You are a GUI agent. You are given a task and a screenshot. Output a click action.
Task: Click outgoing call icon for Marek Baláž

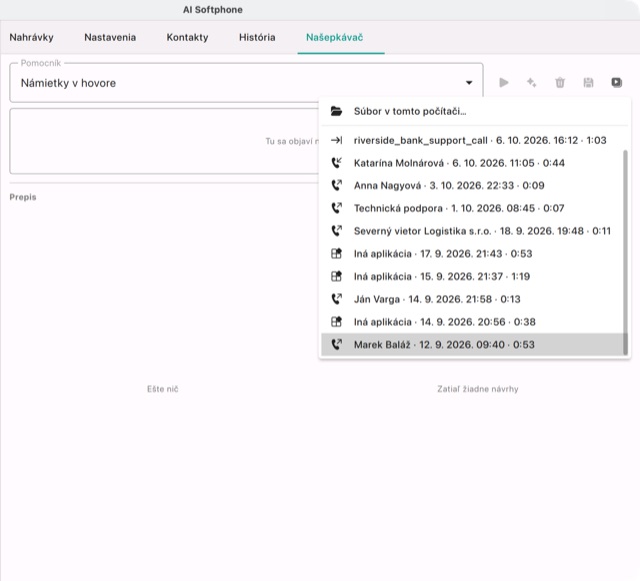pyautogui.click(x=336, y=345)
